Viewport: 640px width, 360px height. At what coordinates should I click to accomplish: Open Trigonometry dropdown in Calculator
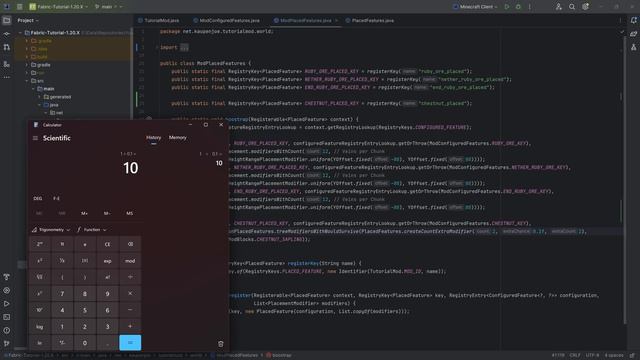pyautogui.click(x=51, y=230)
